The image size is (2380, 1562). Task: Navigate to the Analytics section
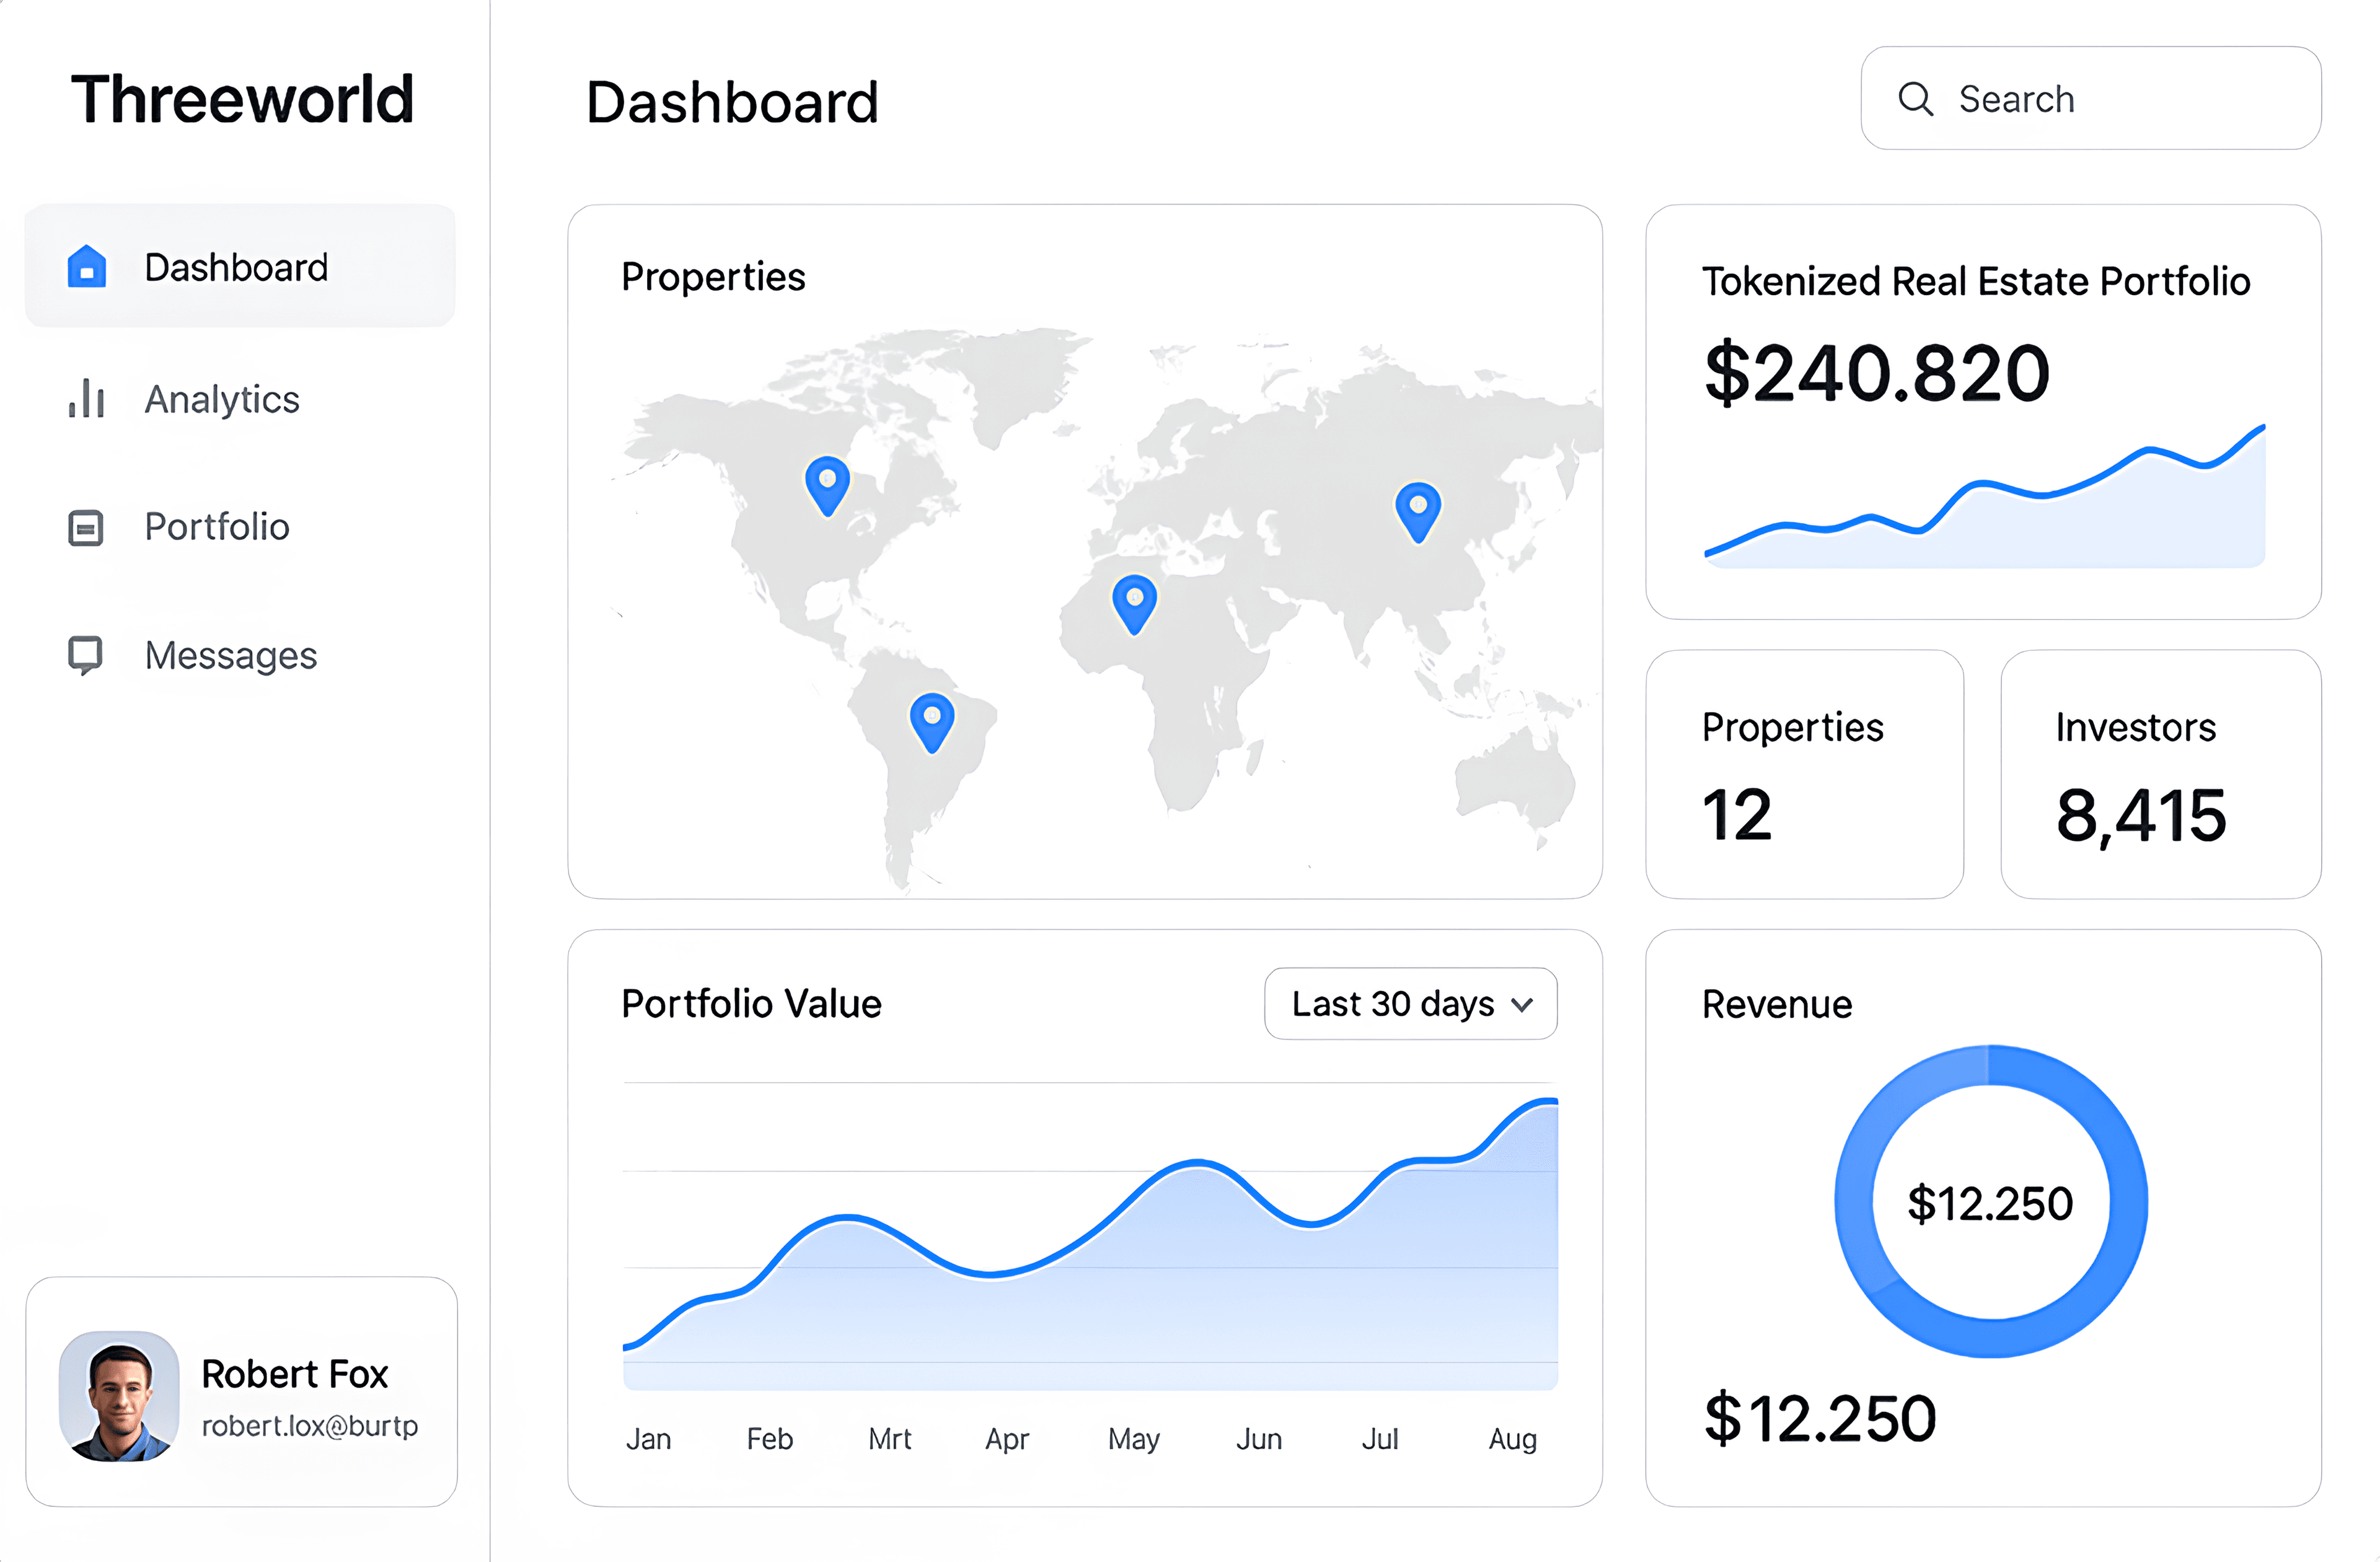(x=222, y=398)
